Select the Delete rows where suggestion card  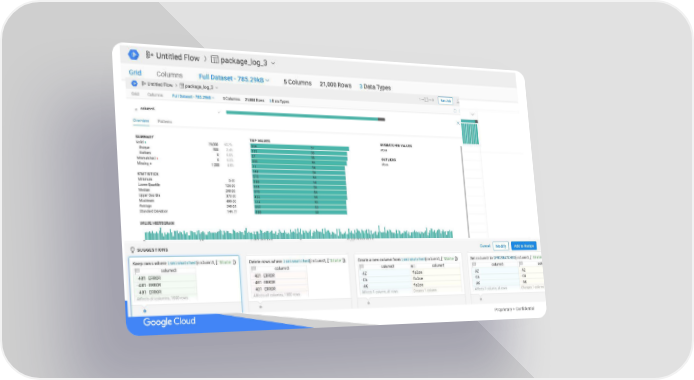coord(297,280)
